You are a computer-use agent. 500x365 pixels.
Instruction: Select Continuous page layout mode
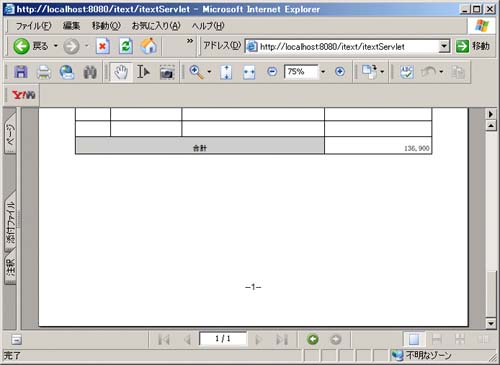tap(437, 339)
